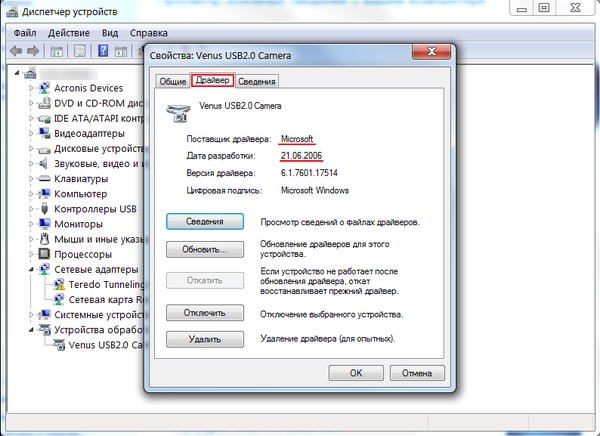The image size is (600, 436).
Task: Click the Обновить... button
Action: coord(205,250)
